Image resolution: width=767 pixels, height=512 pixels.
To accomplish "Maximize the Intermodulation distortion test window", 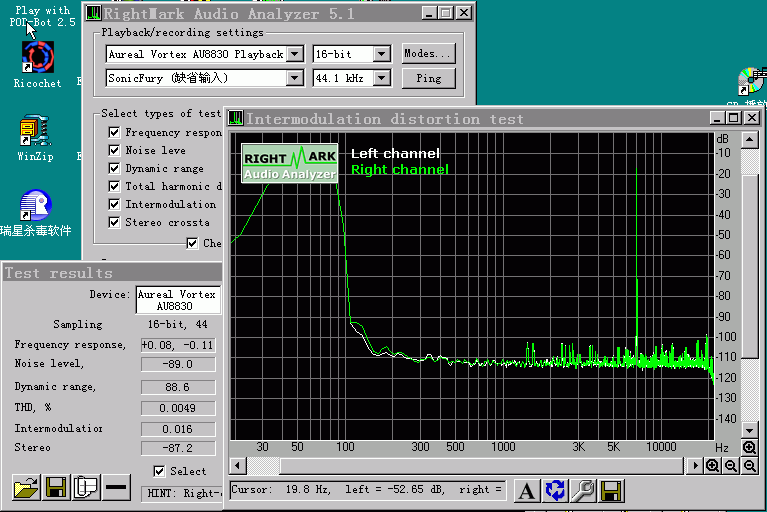I will point(734,118).
